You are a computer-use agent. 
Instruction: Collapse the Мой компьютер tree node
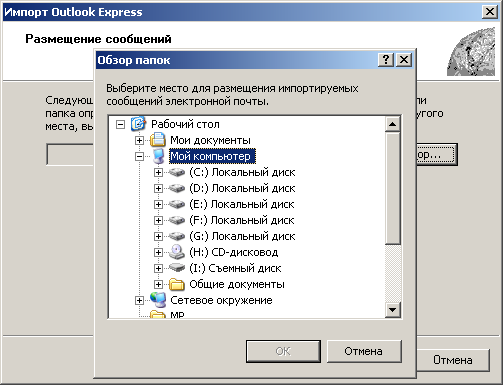click(139, 156)
